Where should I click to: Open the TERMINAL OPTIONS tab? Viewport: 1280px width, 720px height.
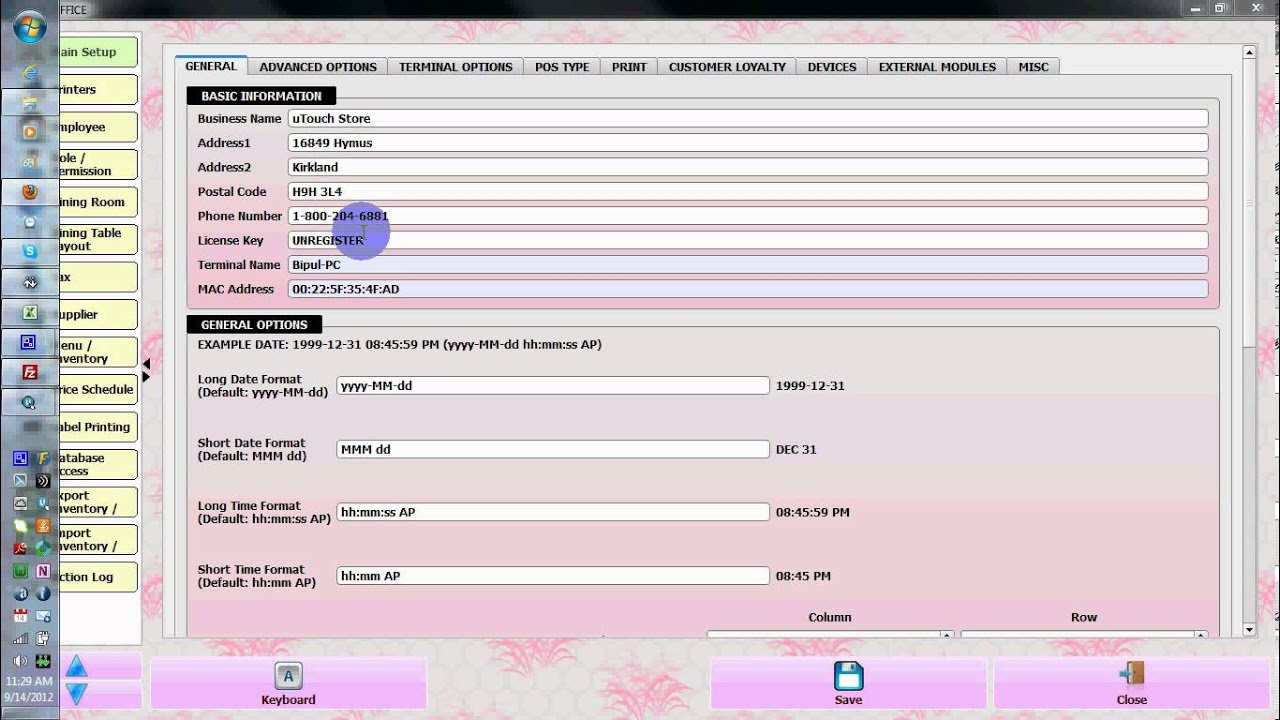(455, 67)
